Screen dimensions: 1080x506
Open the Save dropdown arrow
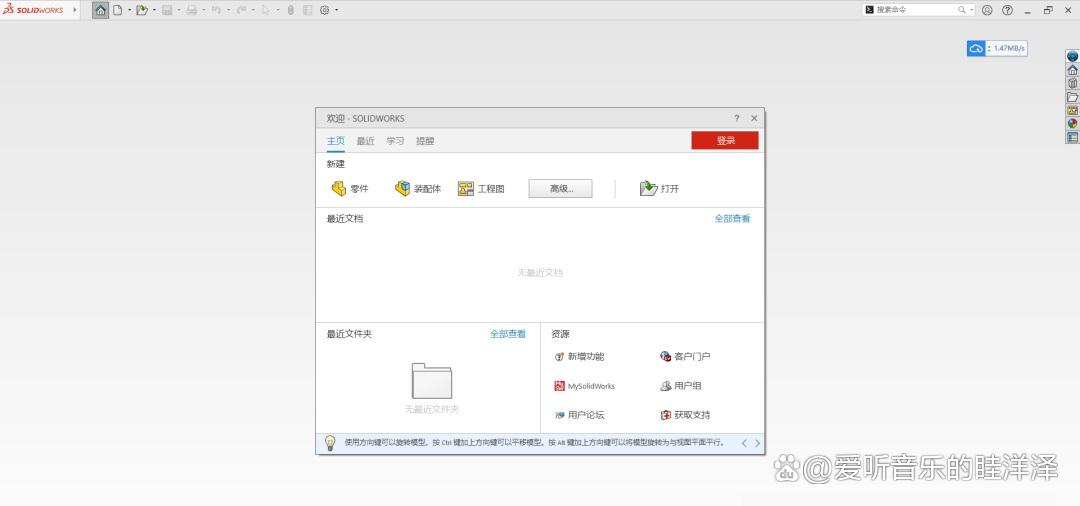click(179, 10)
